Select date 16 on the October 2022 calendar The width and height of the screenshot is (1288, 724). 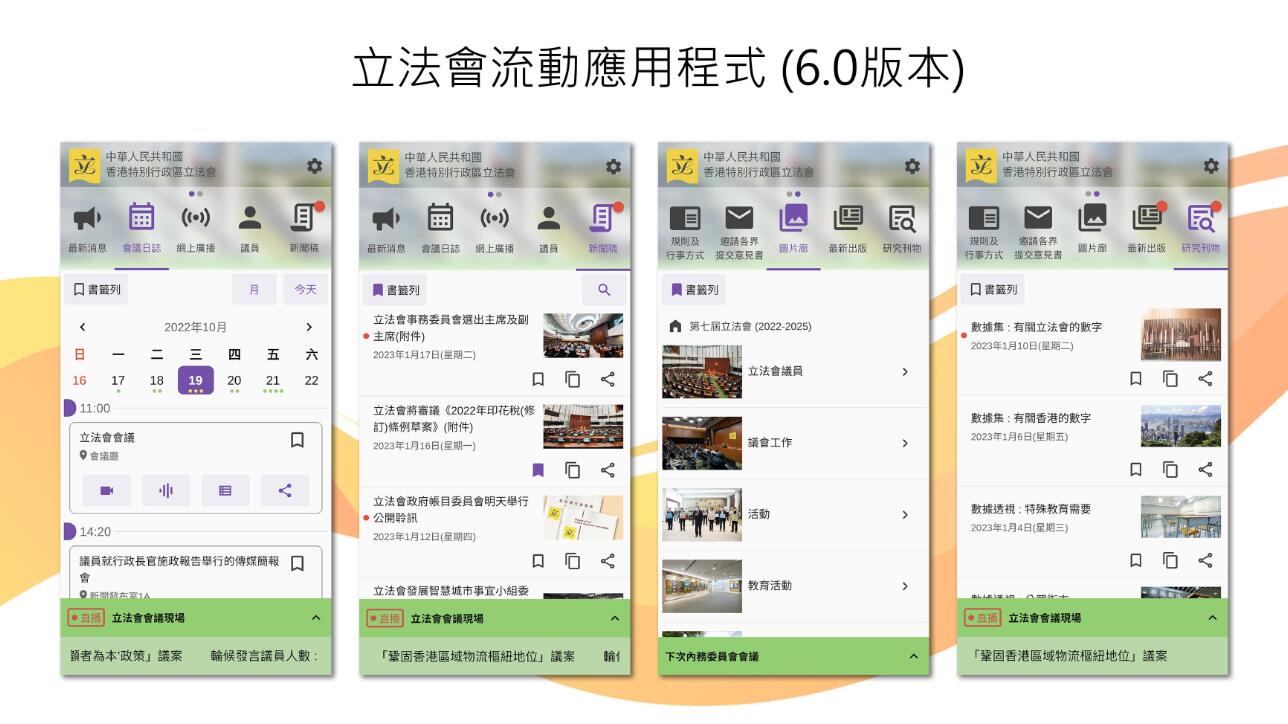(78, 380)
